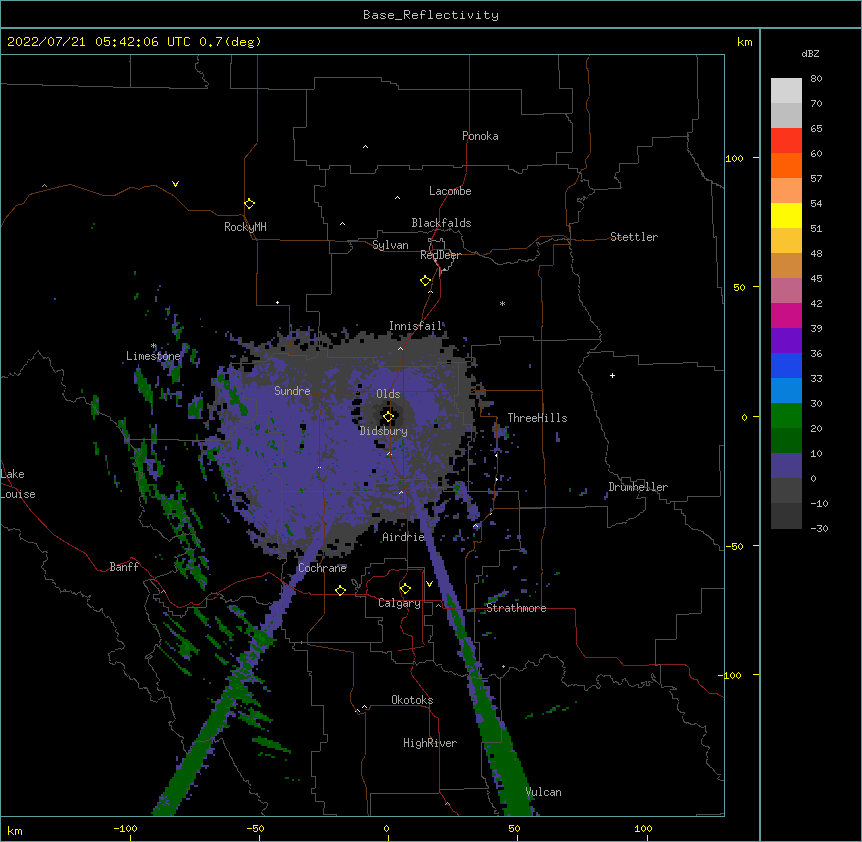Click the slate purple 0-10 dBZ legend swatch
Screen dimensions: 862x842
(x=786, y=466)
